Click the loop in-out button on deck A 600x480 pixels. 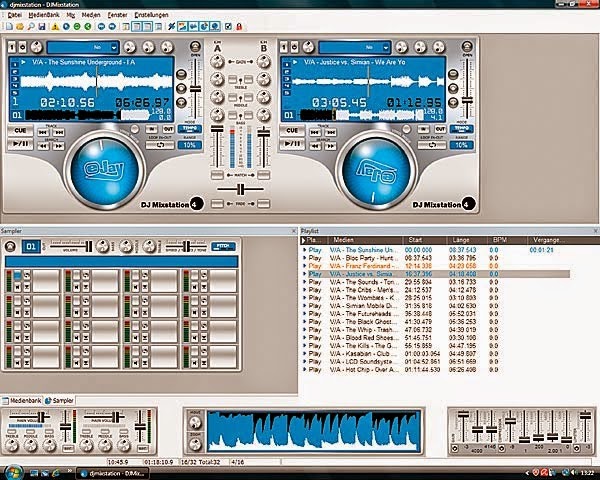[160, 145]
